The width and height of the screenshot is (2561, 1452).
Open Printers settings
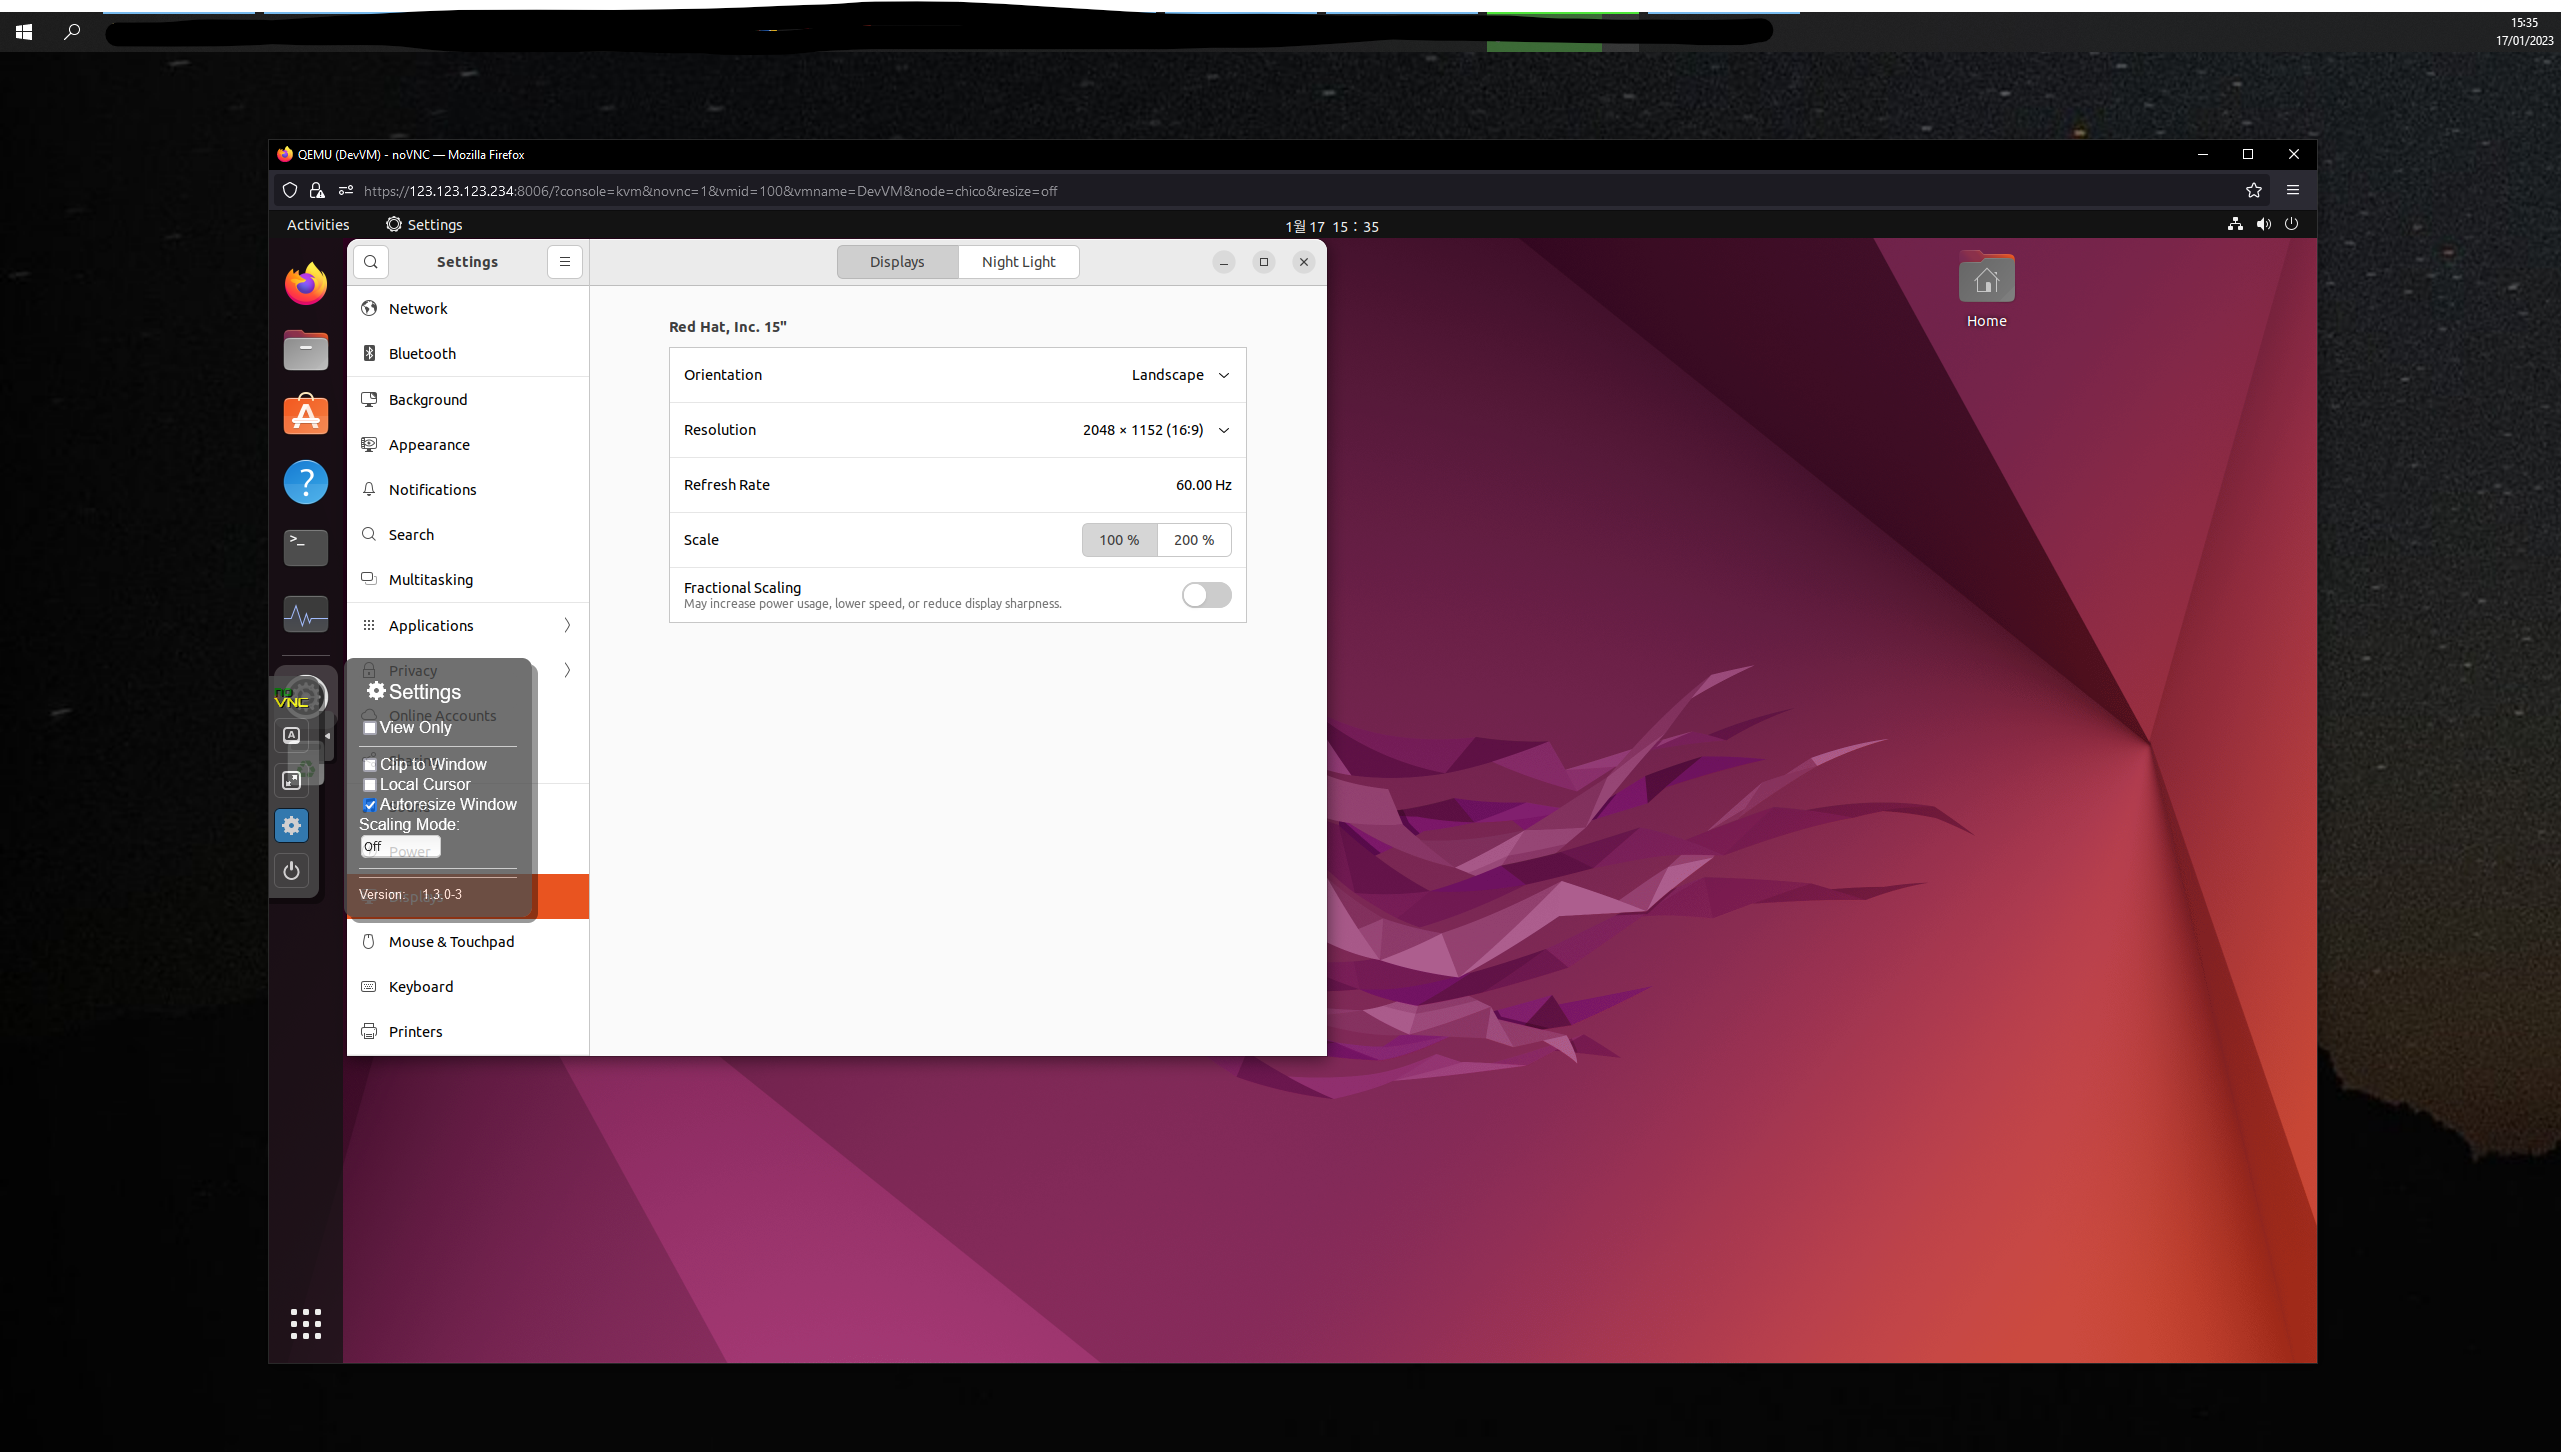click(468, 1031)
